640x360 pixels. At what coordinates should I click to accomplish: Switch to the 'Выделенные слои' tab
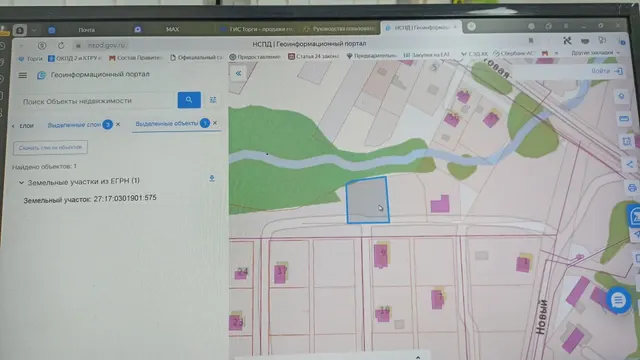[x=74, y=125]
